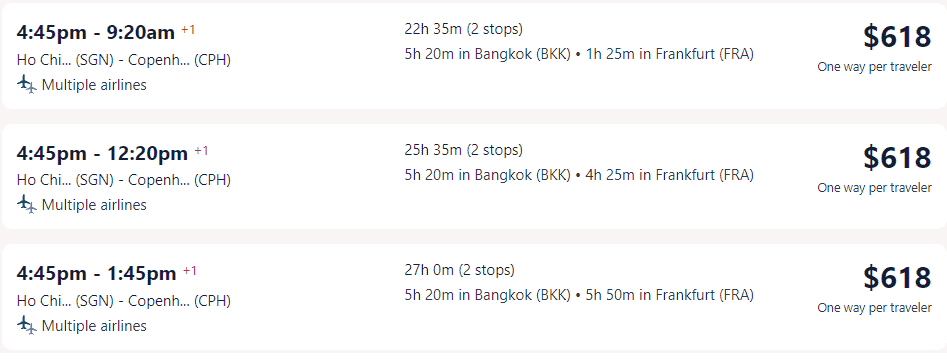Click Multiple airlines label on the third flight

point(94,326)
